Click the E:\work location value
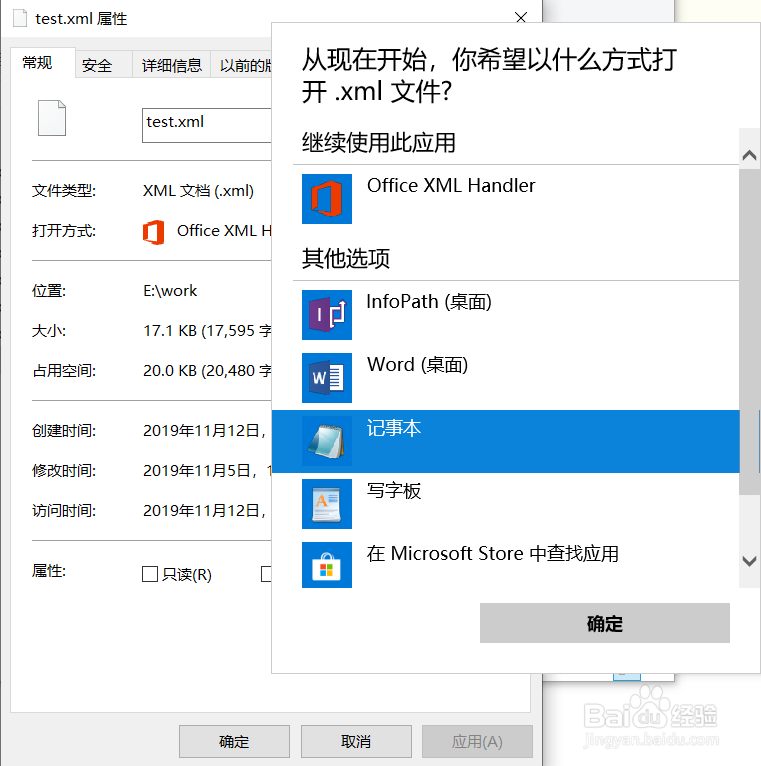The height and width of the screenshot is (766, 761). [170, 291]
